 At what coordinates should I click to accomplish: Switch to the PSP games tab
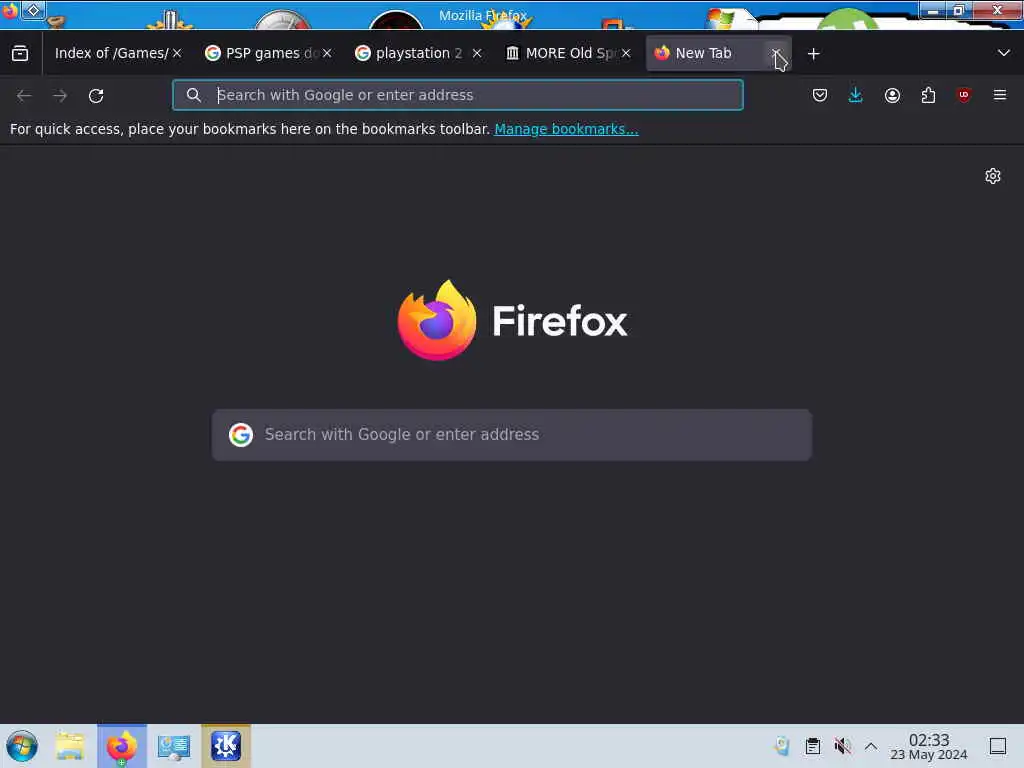[263, 54]
